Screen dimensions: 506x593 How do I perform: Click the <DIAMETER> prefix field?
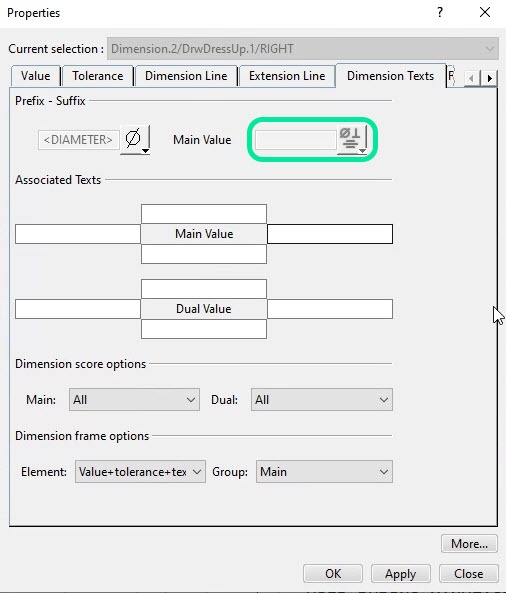point(79,140)
